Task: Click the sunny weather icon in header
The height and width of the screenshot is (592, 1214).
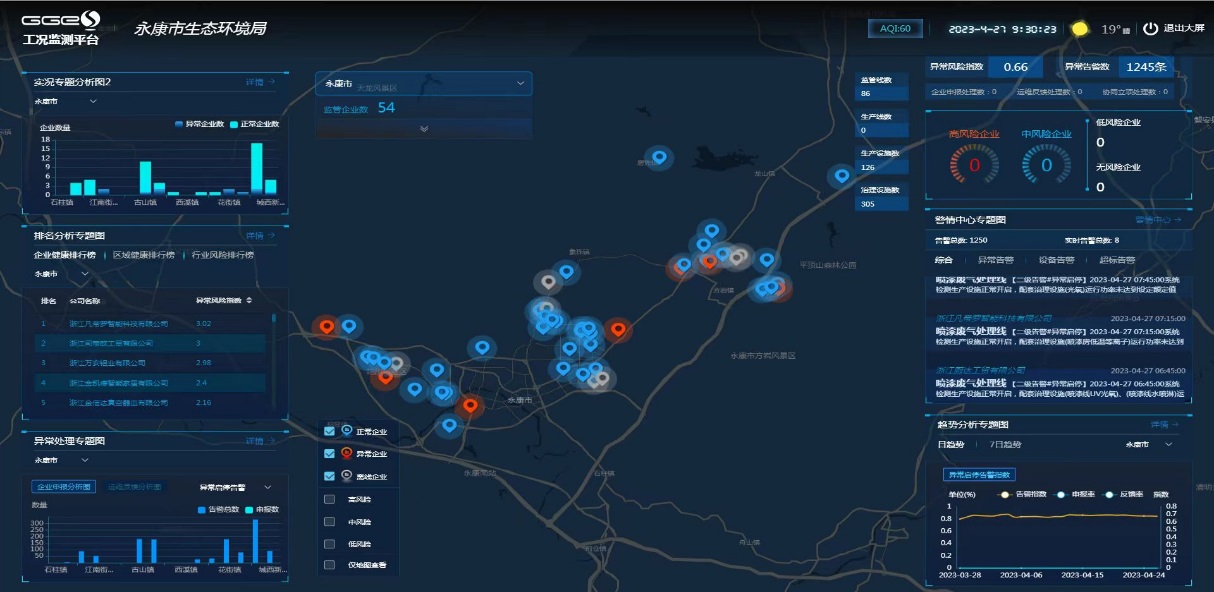Action: 1079,29
